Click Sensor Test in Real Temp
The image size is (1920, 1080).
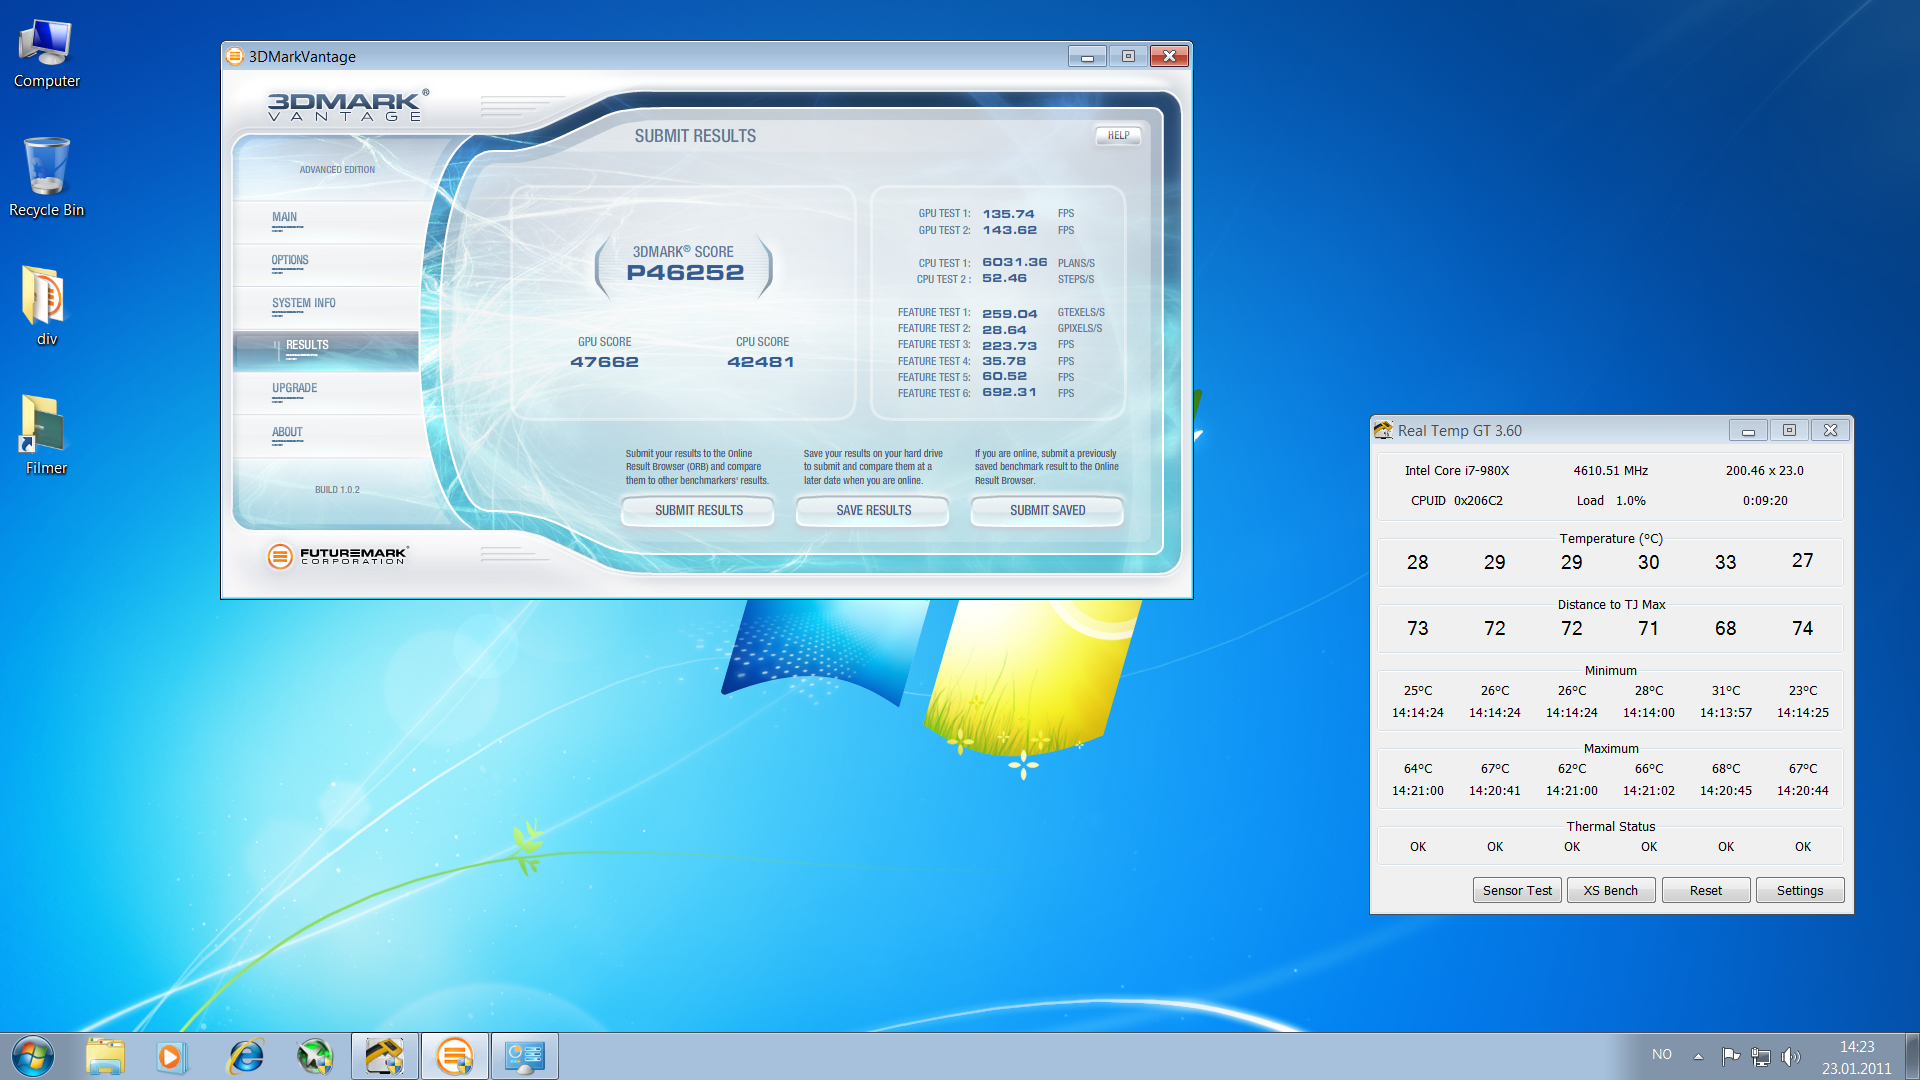[x=1517, y=890]
